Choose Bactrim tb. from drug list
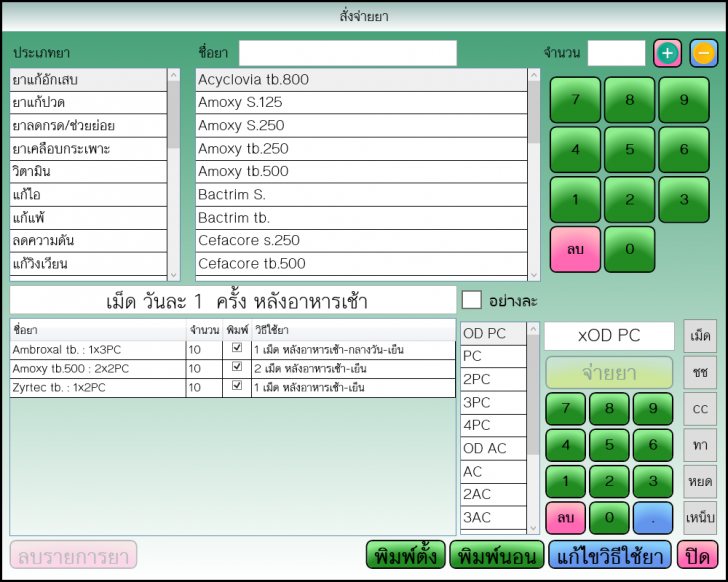 click(x=361, y=218)
